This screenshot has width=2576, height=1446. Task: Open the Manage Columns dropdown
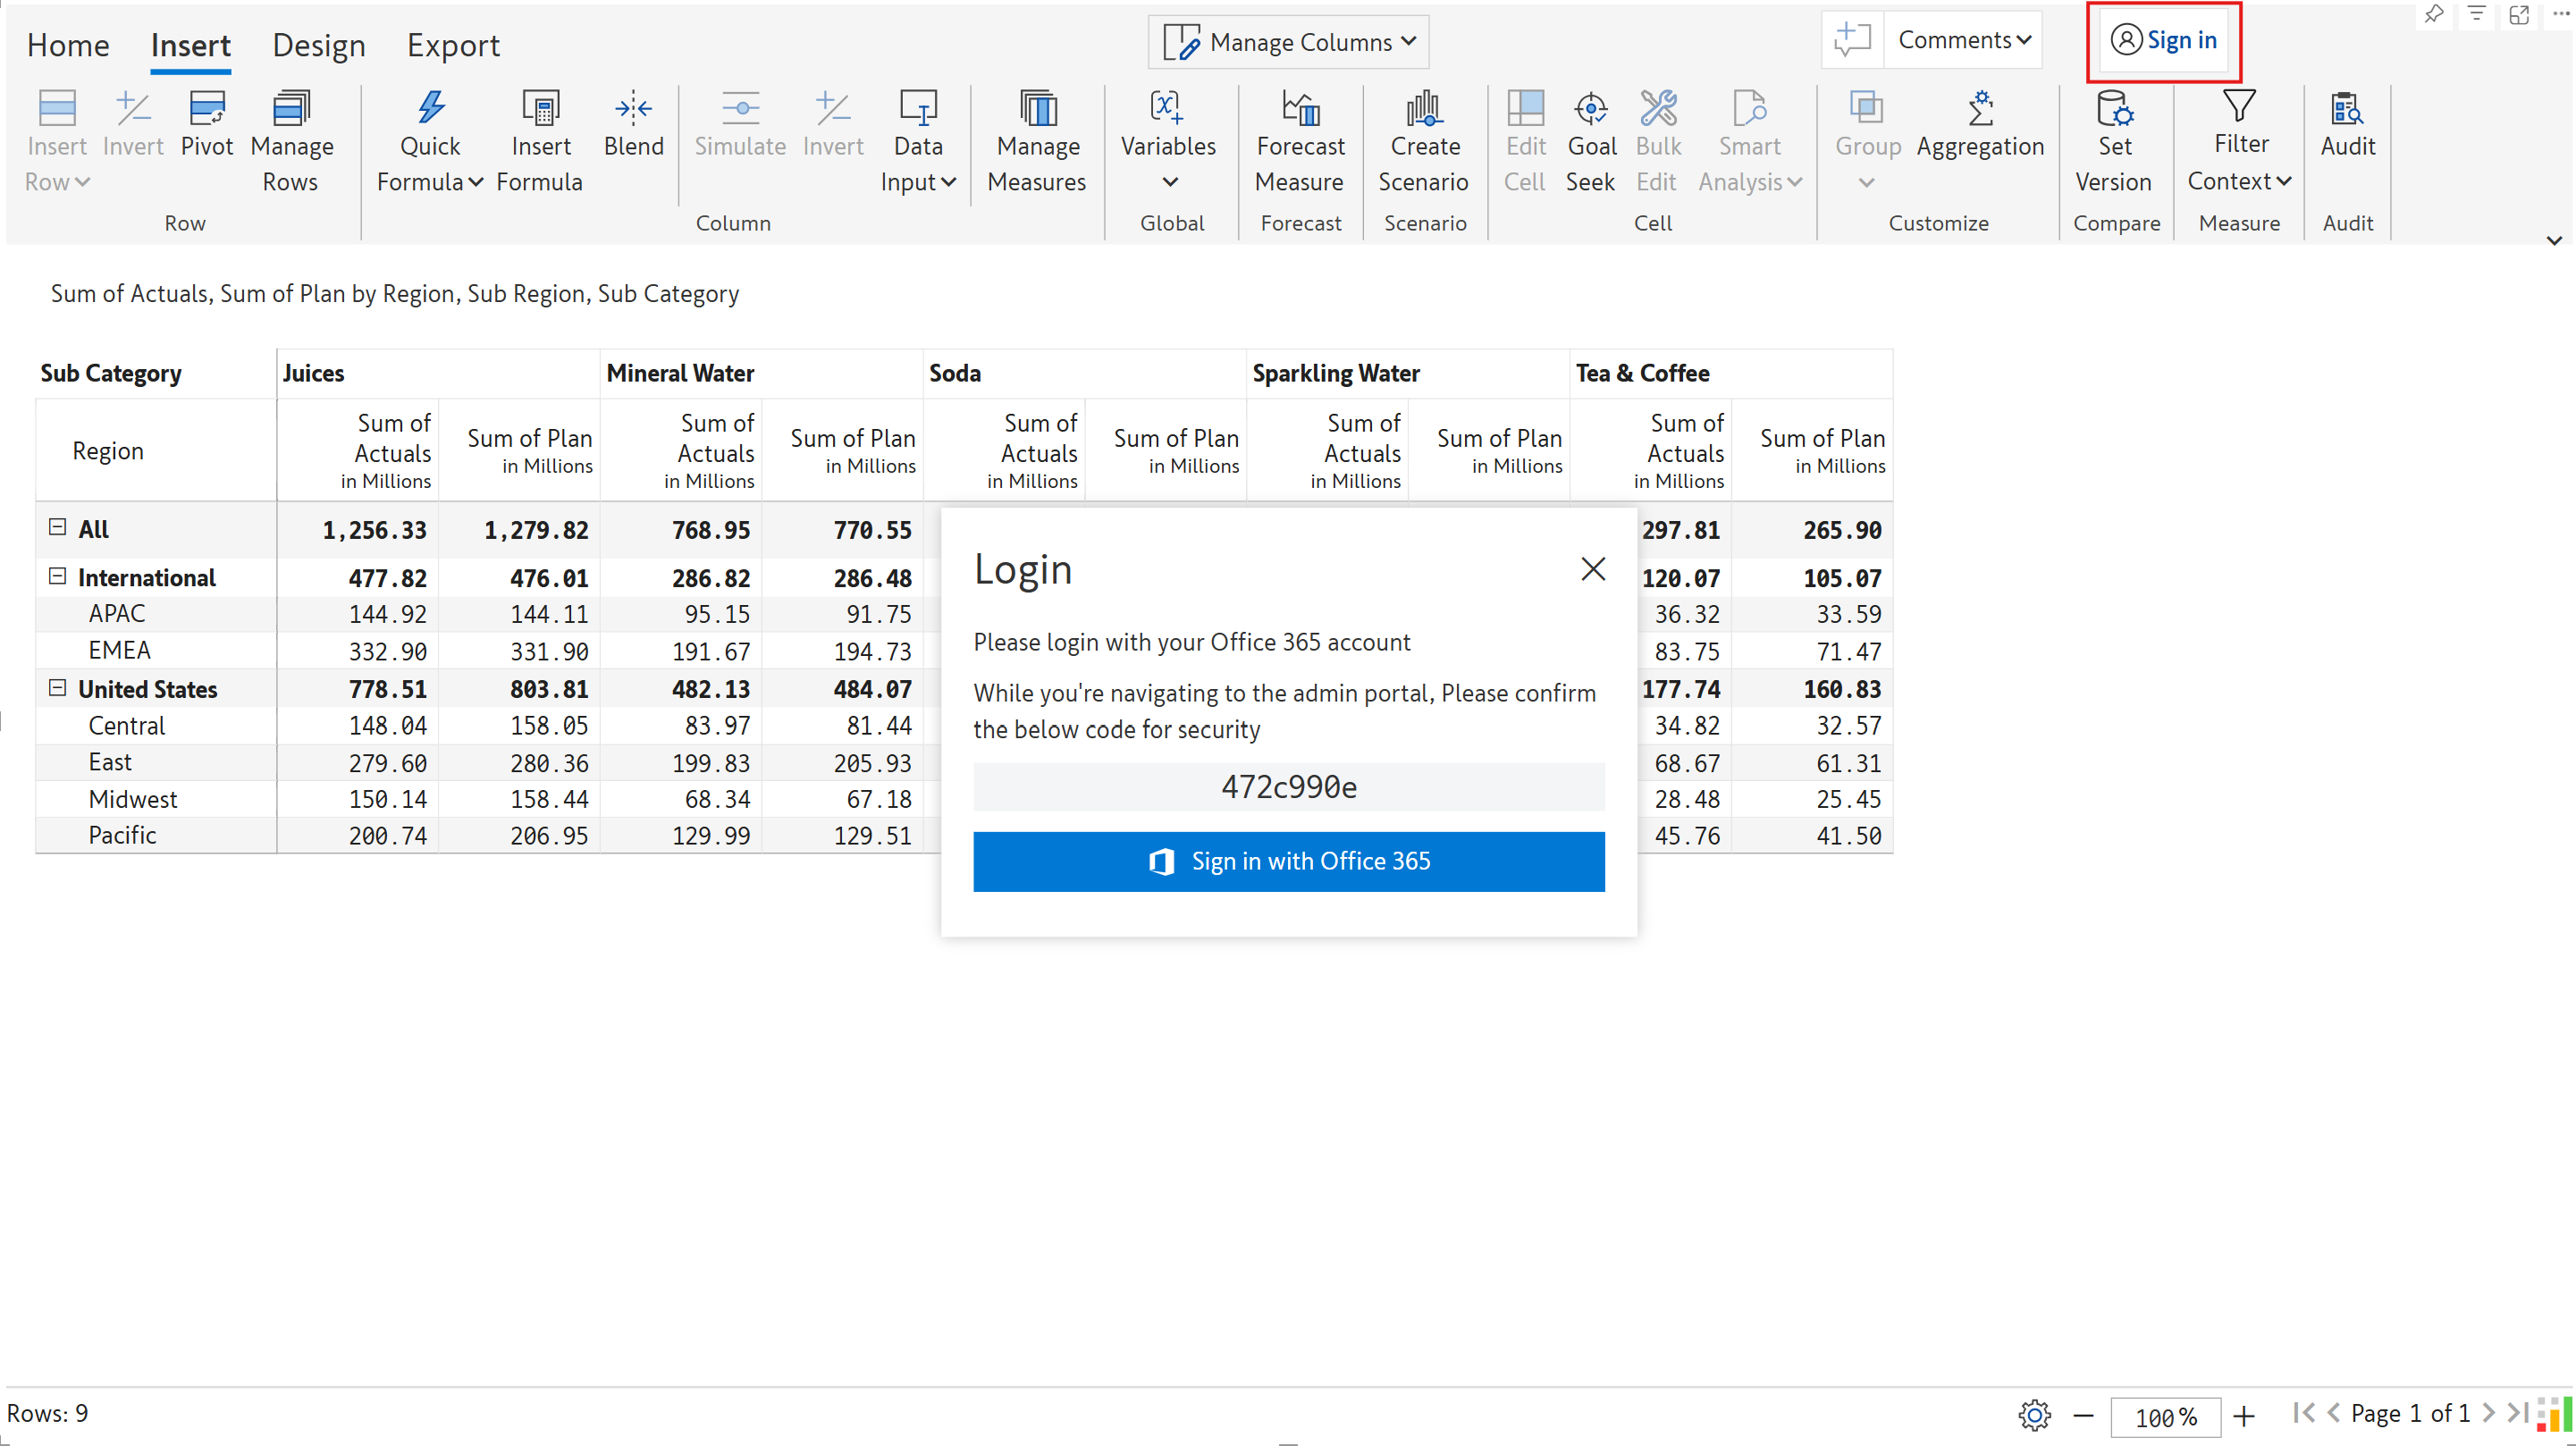point(1289,42)
